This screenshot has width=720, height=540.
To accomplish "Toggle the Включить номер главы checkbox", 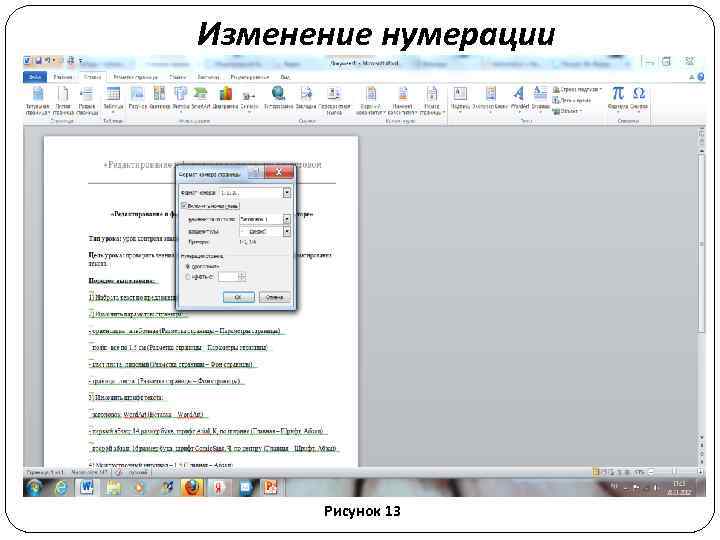I will pos(185,206).
